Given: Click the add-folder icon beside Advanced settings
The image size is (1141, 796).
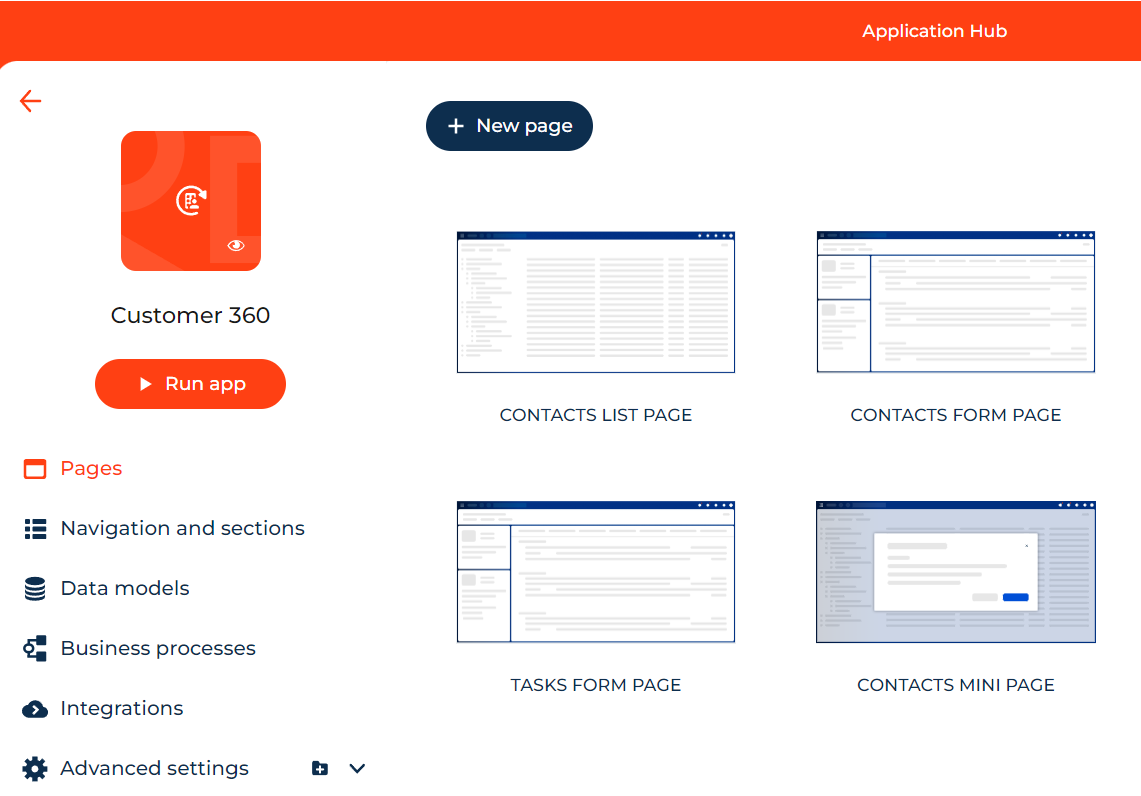Looking at the screenshot, I should click(x=319, y=768).
